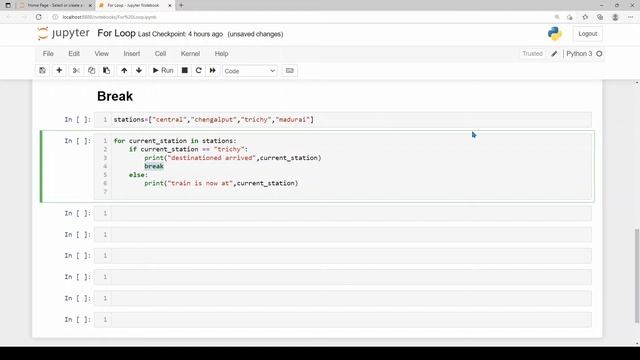Open the Cell menu

(160, 53)
